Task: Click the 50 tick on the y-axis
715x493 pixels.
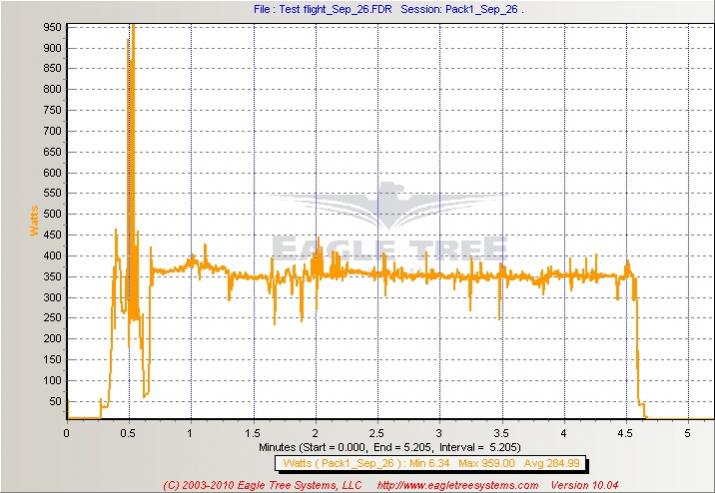Action: click(x=52, y=401)
